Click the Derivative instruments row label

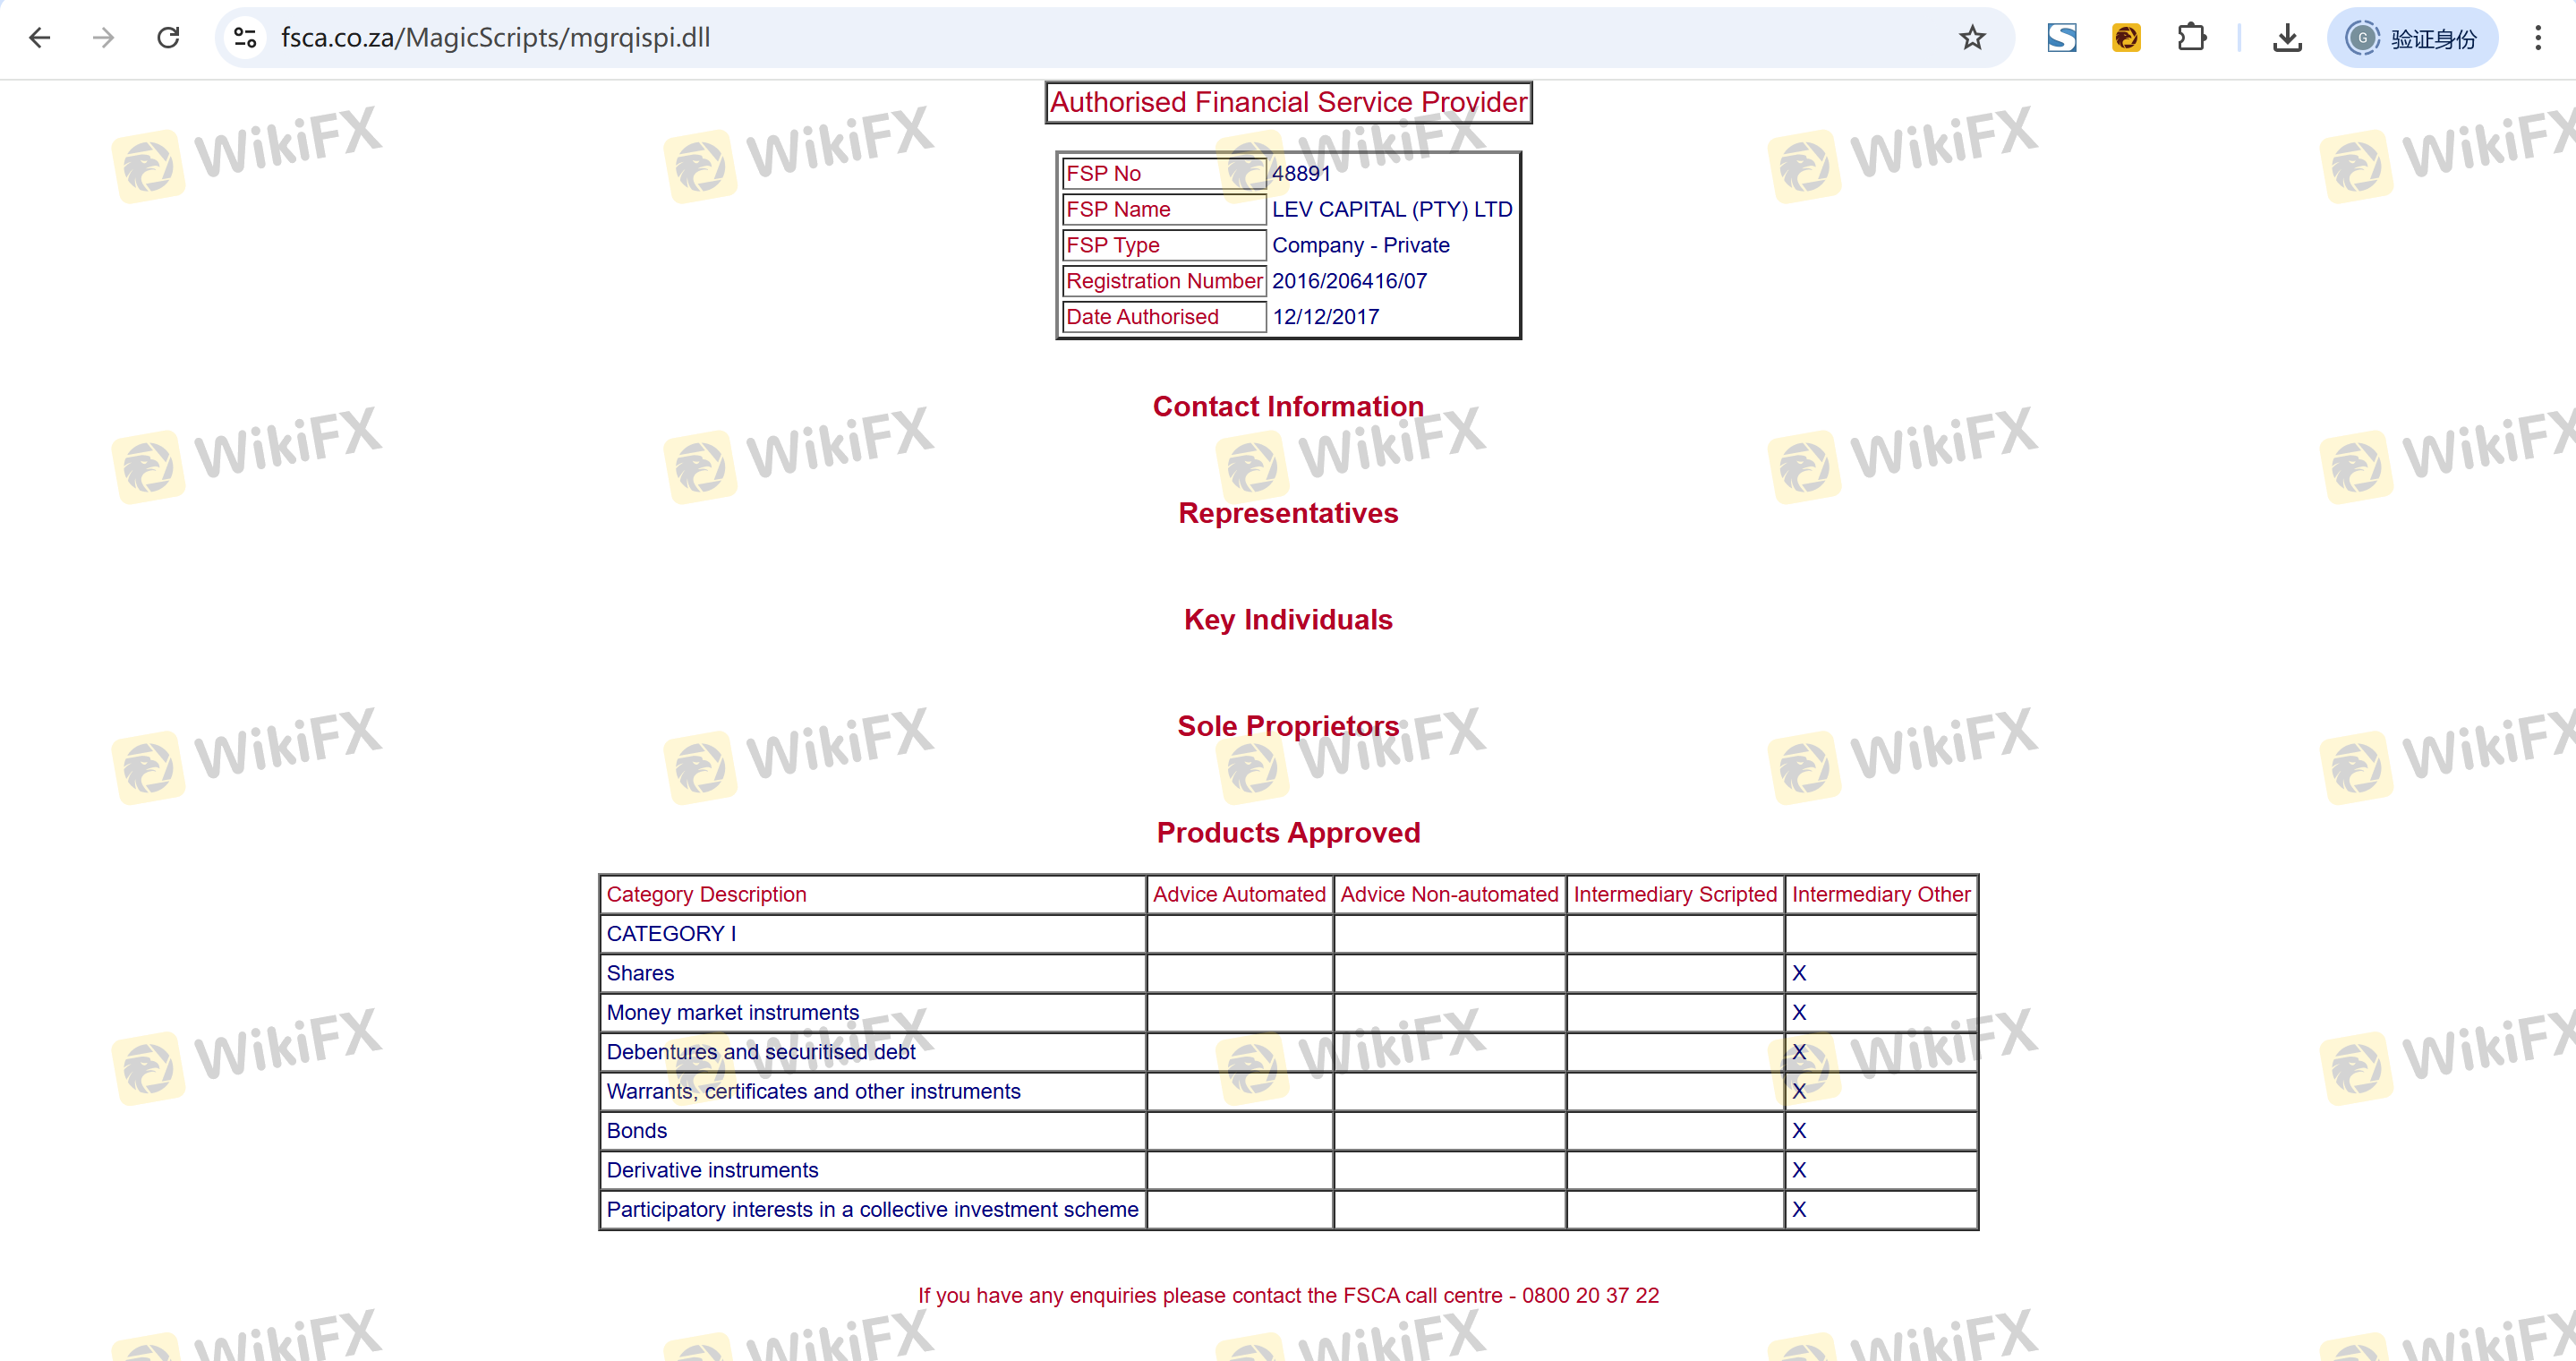point(712,1170)
